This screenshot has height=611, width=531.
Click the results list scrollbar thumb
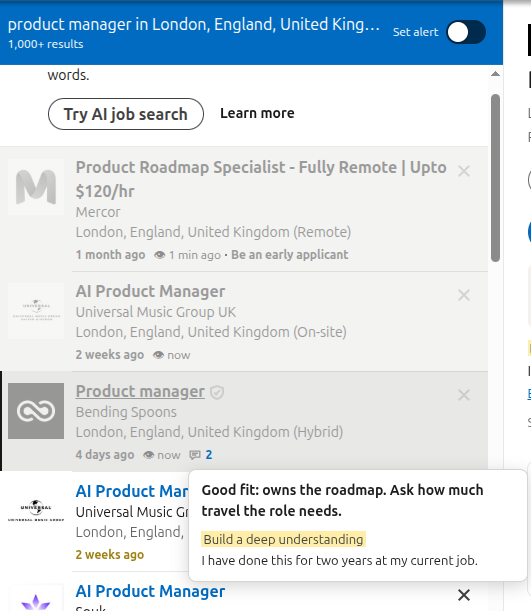coord(495,178)
